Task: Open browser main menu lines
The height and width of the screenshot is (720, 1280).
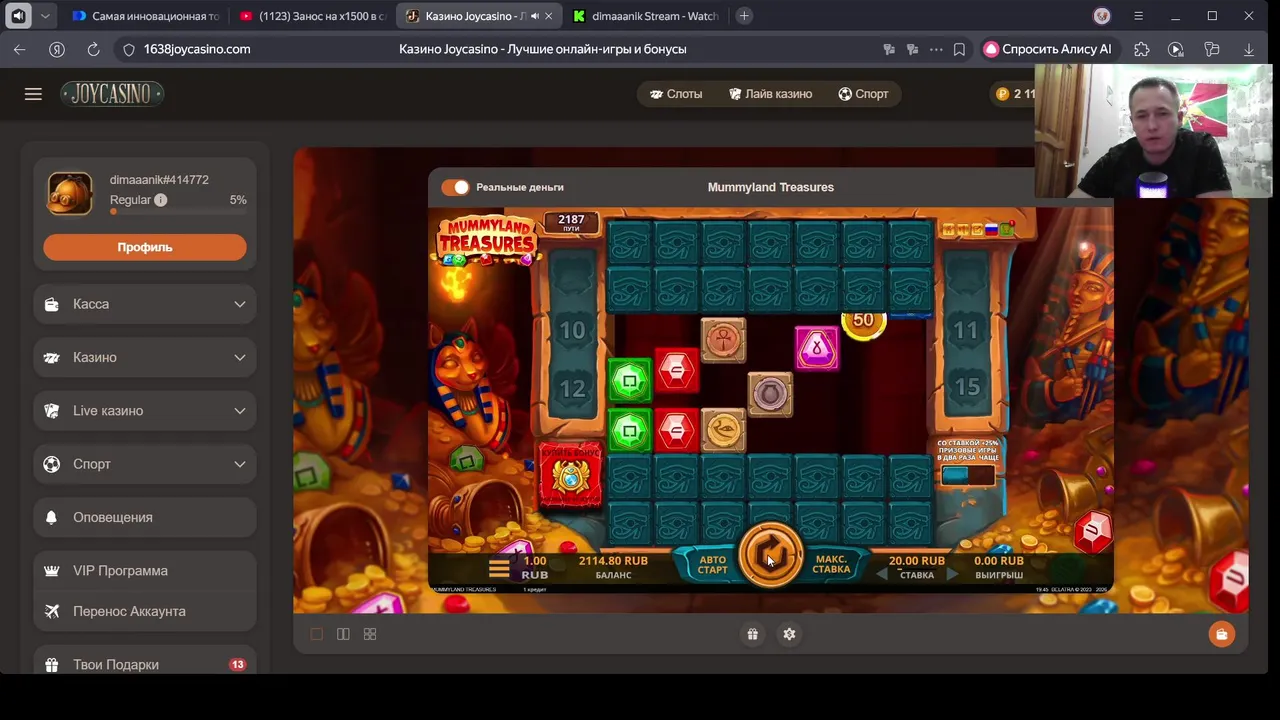Action: point(1138,16)
